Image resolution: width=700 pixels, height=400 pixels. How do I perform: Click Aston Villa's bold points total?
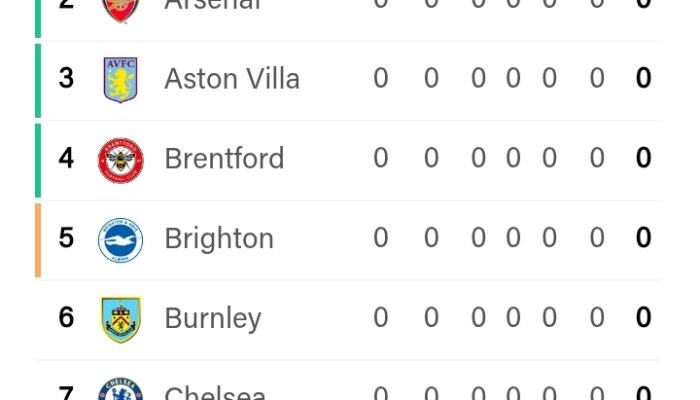[643, 78]
